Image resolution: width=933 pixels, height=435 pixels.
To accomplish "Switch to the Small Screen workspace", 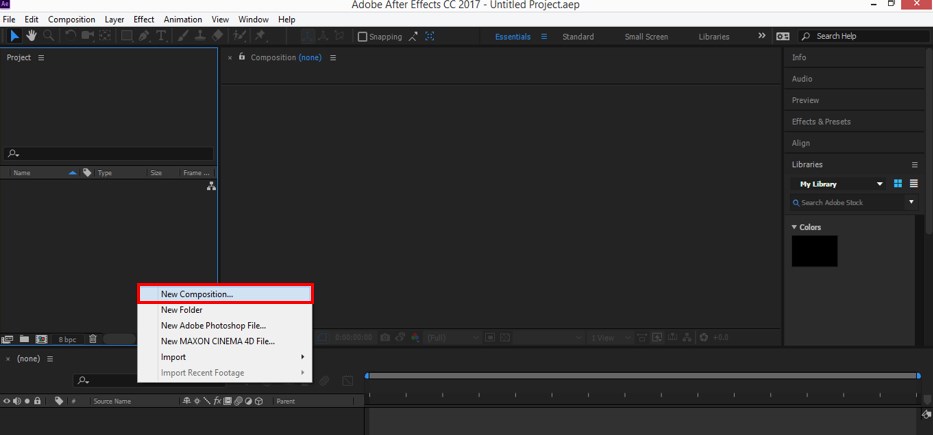I will [646, 37].
